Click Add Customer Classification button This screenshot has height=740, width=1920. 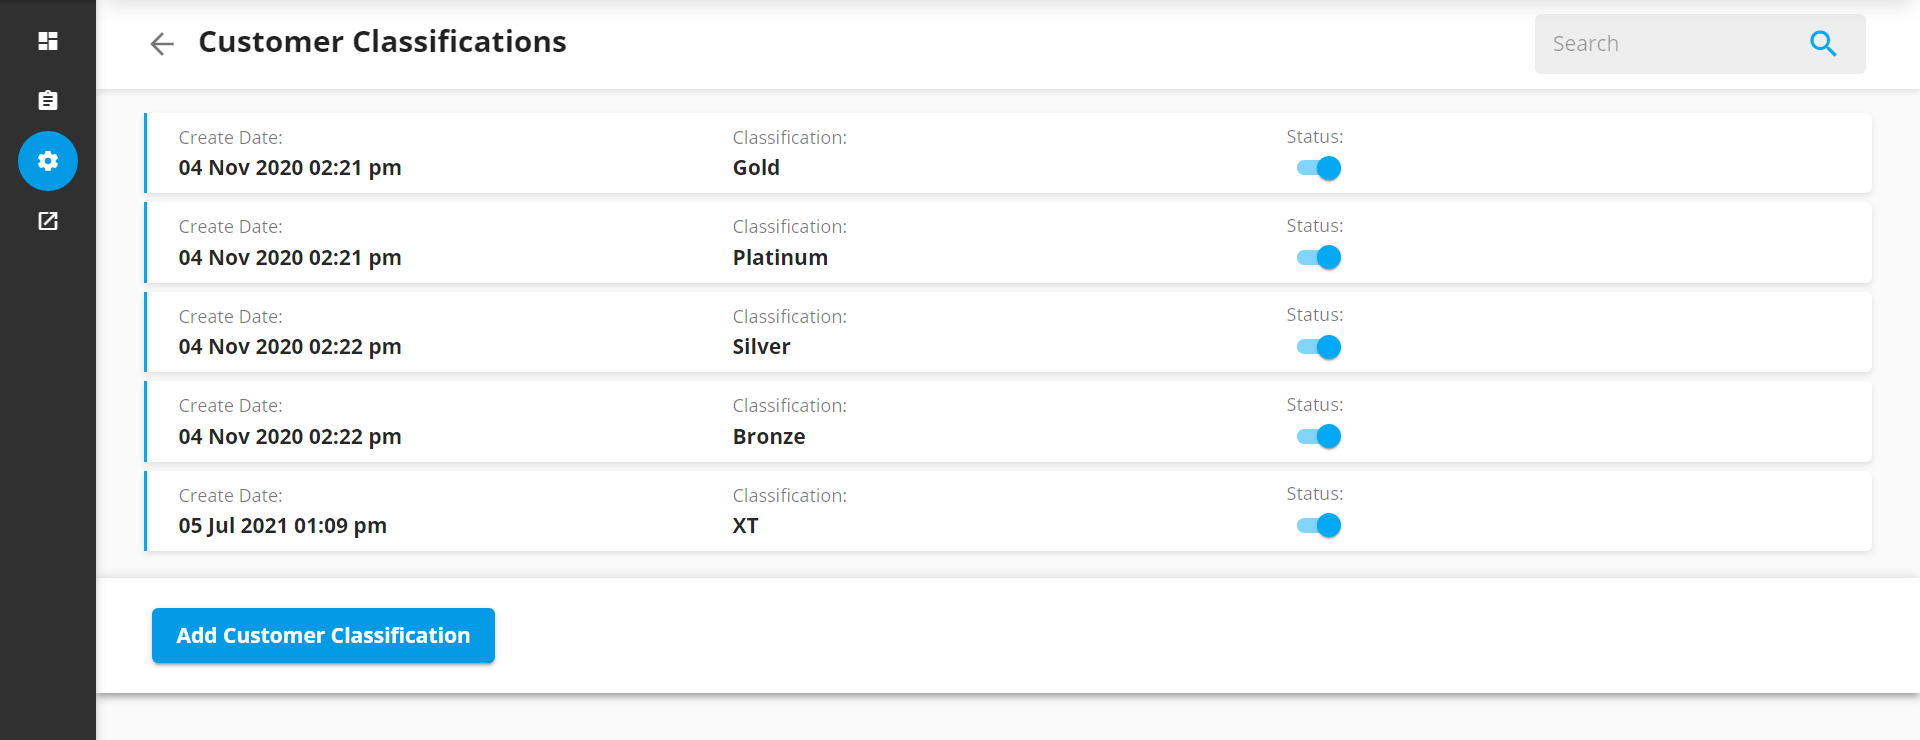(323, 635)
